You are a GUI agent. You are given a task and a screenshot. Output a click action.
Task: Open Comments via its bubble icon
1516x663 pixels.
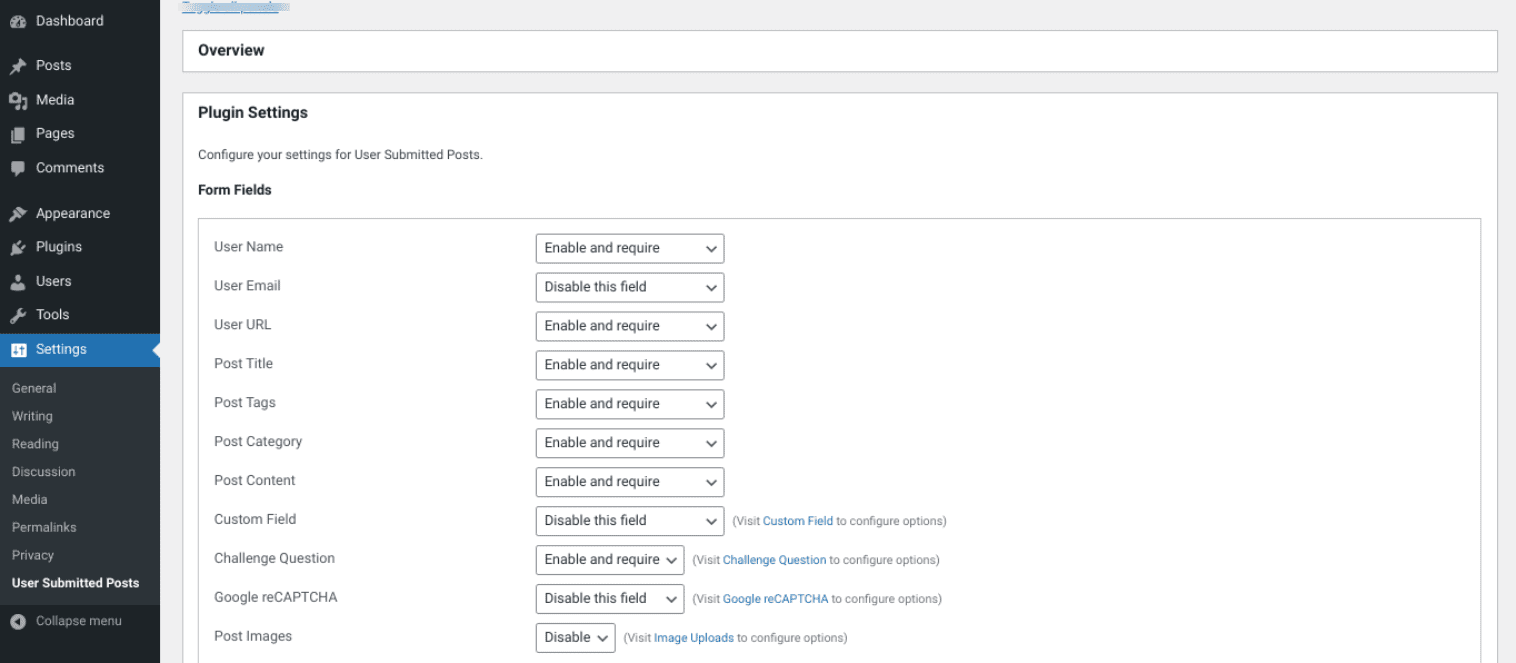click(x=20, y=167)
